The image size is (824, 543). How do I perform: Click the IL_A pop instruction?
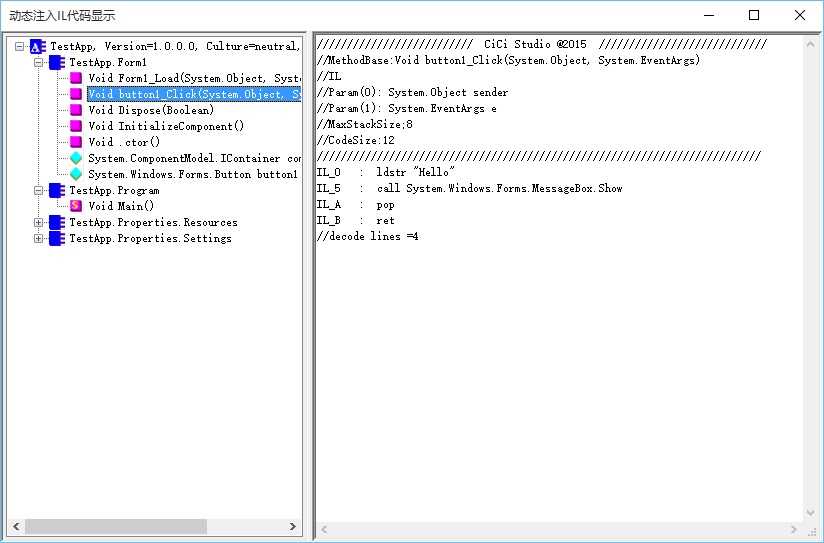pos(356,204)
